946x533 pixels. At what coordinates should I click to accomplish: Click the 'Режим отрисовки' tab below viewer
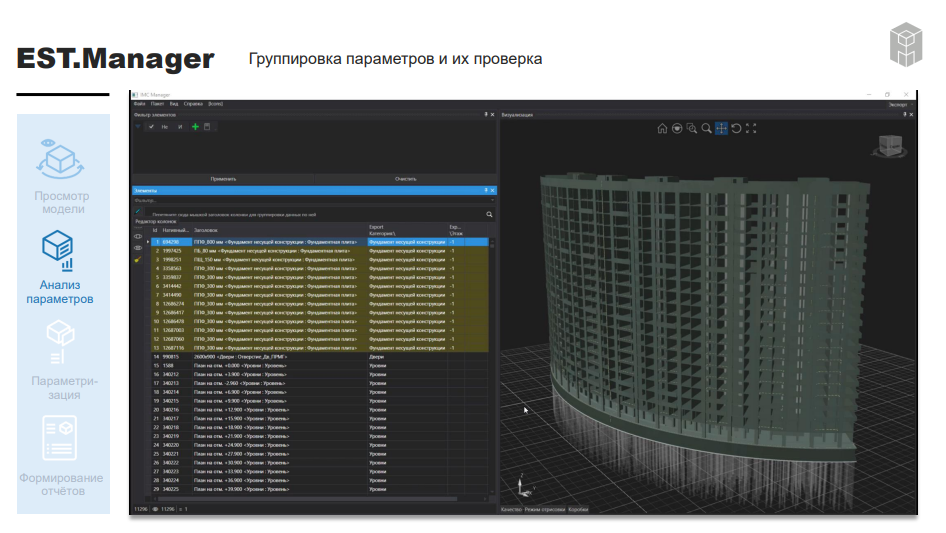(545, 509)
